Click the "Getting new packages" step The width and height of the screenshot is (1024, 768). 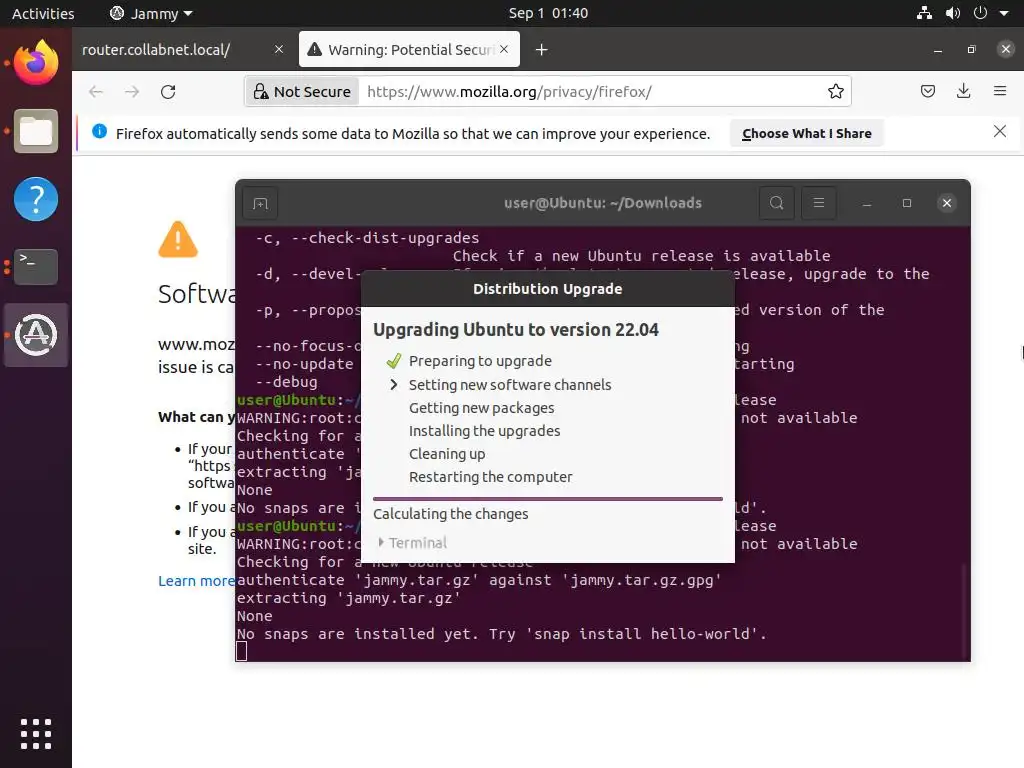[481, 408]
